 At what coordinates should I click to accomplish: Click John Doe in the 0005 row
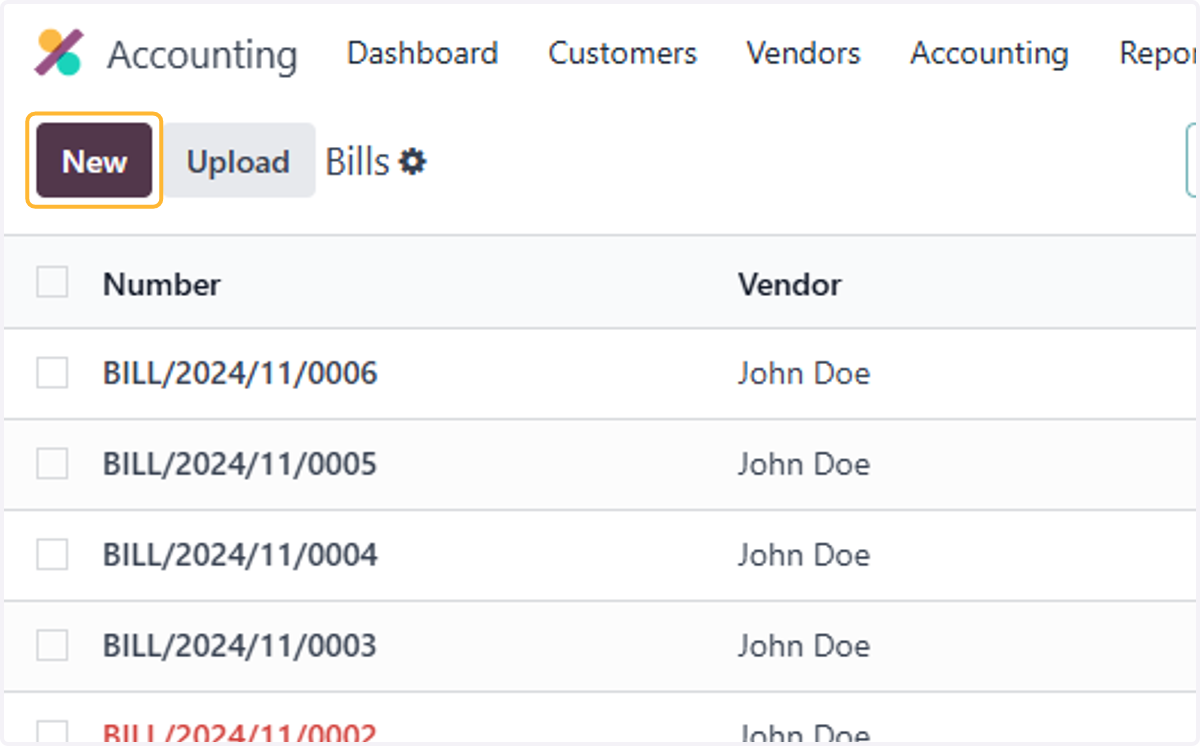(x=804, y=464)
